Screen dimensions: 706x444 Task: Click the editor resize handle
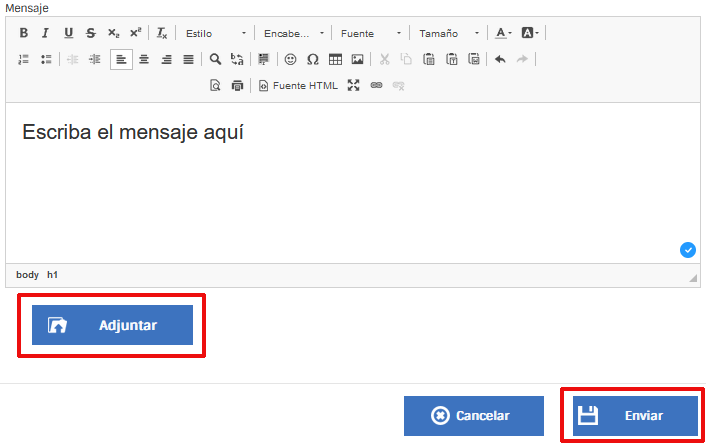pos(693,278)
